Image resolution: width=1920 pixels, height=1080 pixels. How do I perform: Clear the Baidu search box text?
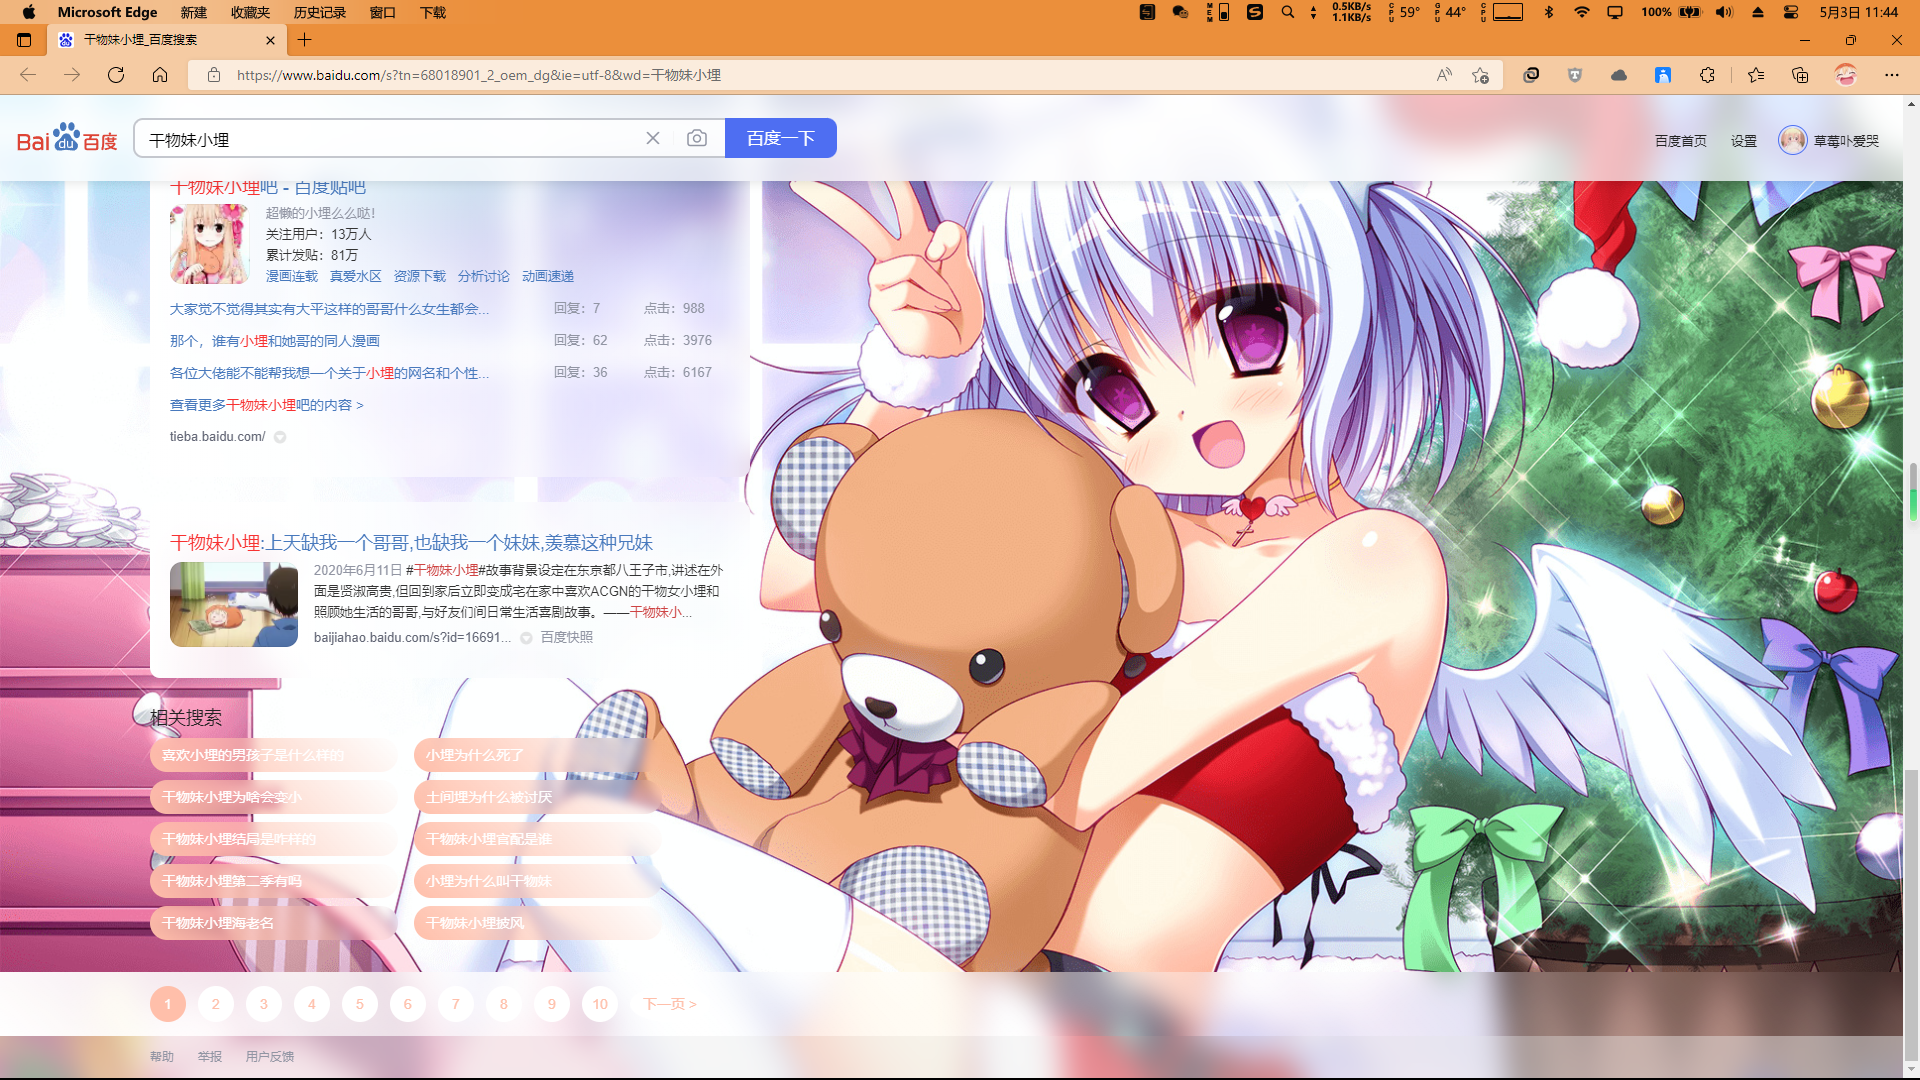coord(653,138)
